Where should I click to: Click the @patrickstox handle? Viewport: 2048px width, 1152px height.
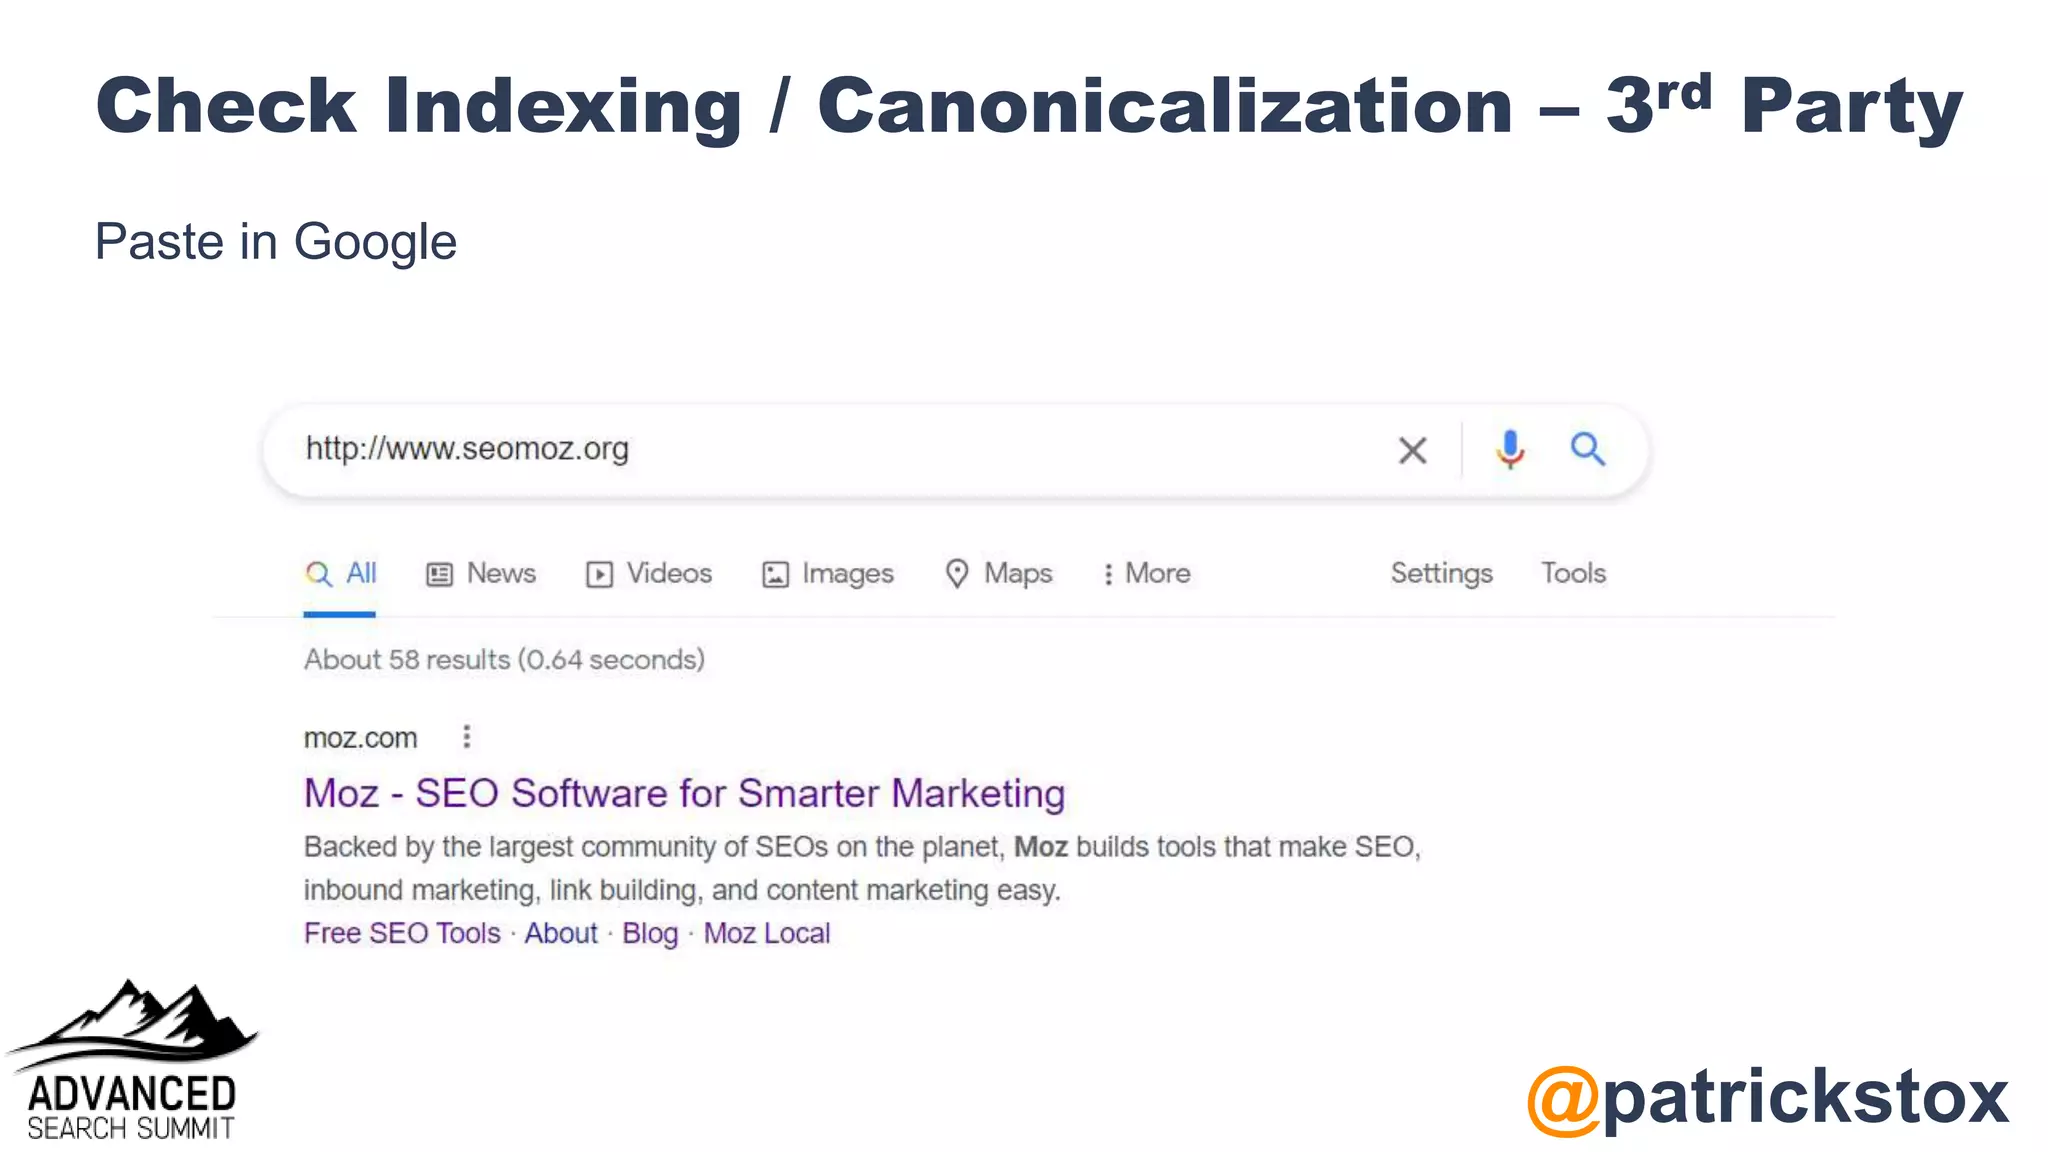[x=1768, y=1097]
